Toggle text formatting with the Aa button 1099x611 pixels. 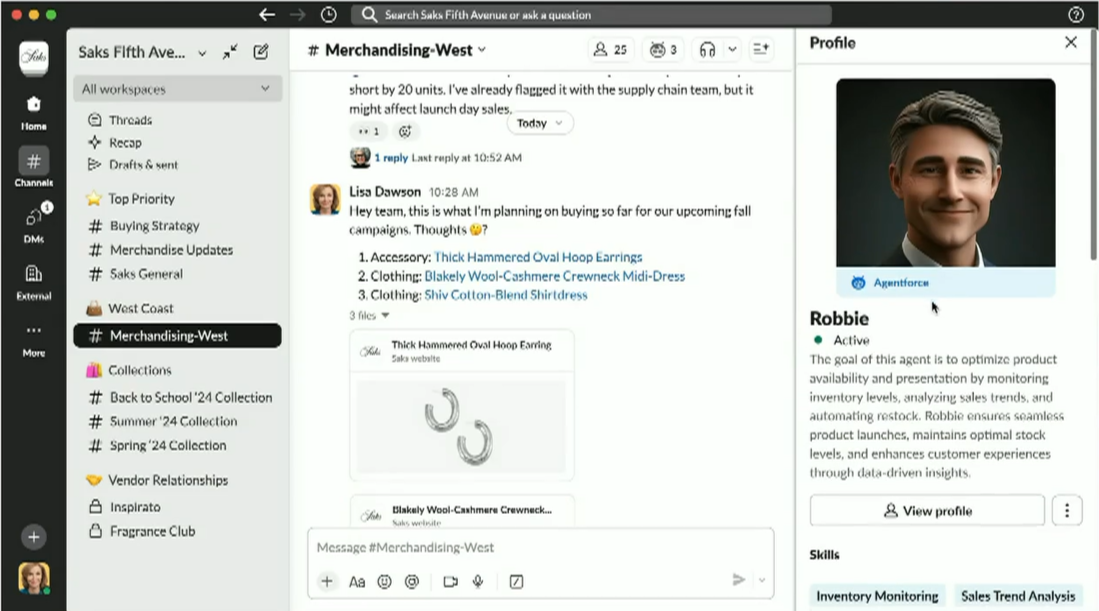point(357,581)
